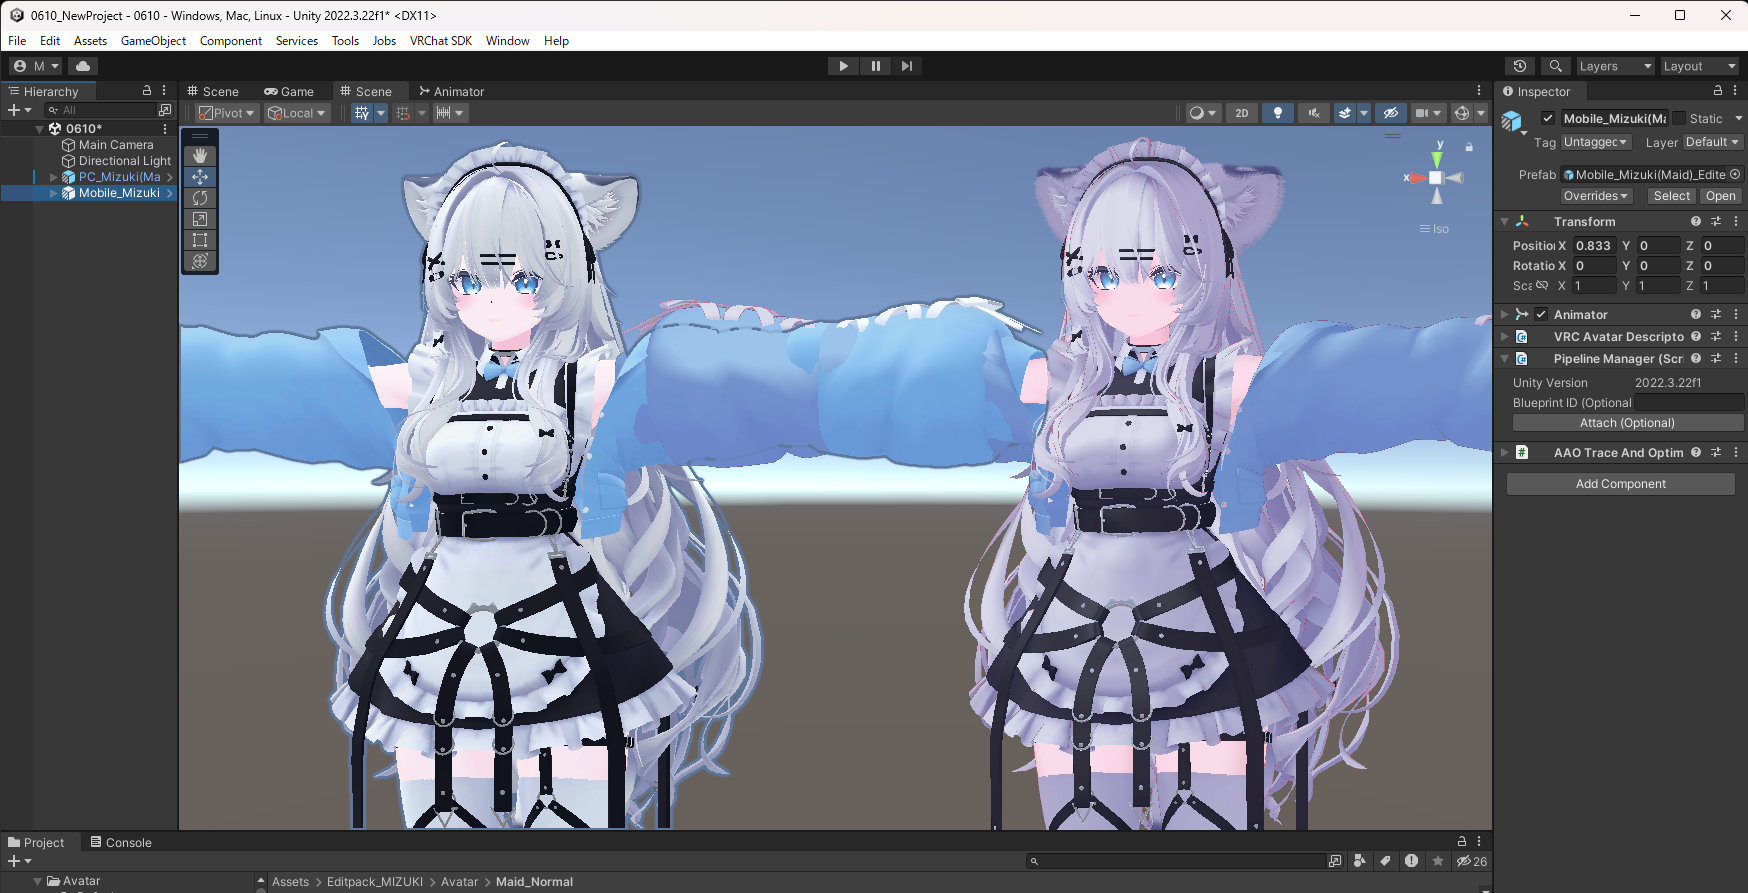Image resolution: width=1748 pixels, height=893 pixels.
Task: Open the VRChat SDK menu
Action: pos(440,41)
